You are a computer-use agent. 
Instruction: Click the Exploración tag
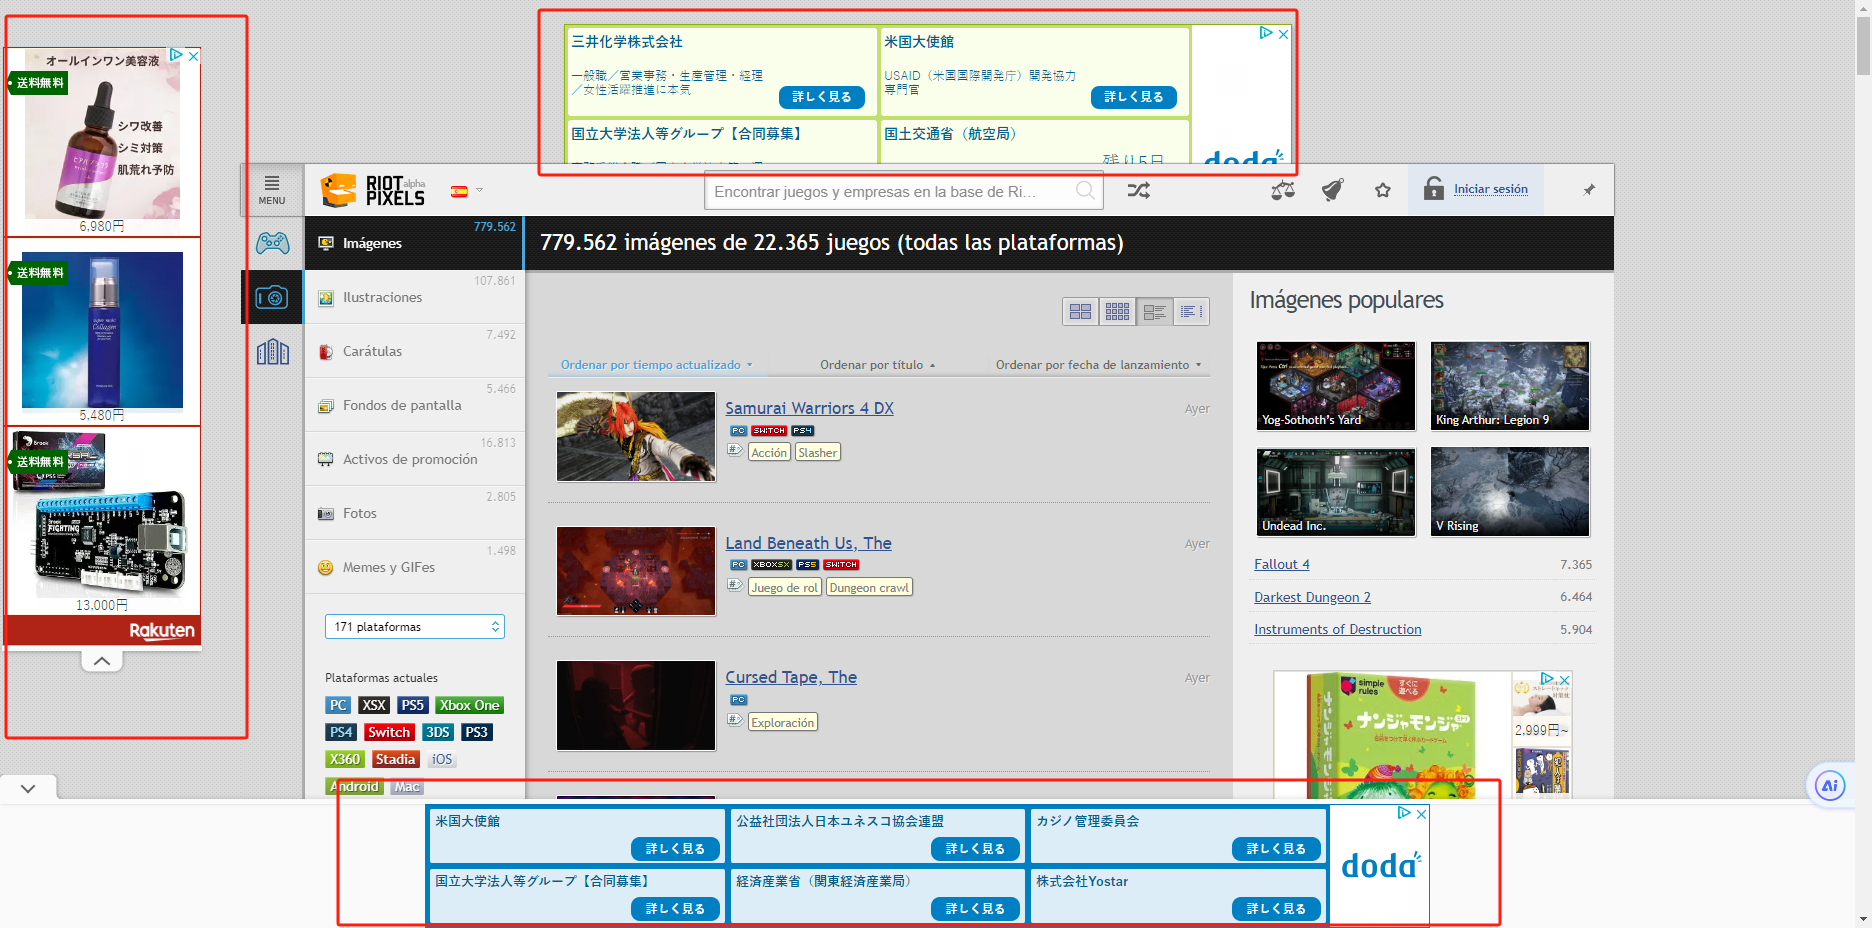click(x=782, y=723)
